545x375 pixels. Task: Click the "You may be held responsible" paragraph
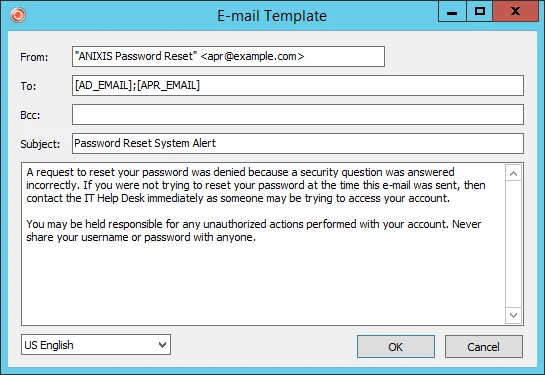(254, 230)
